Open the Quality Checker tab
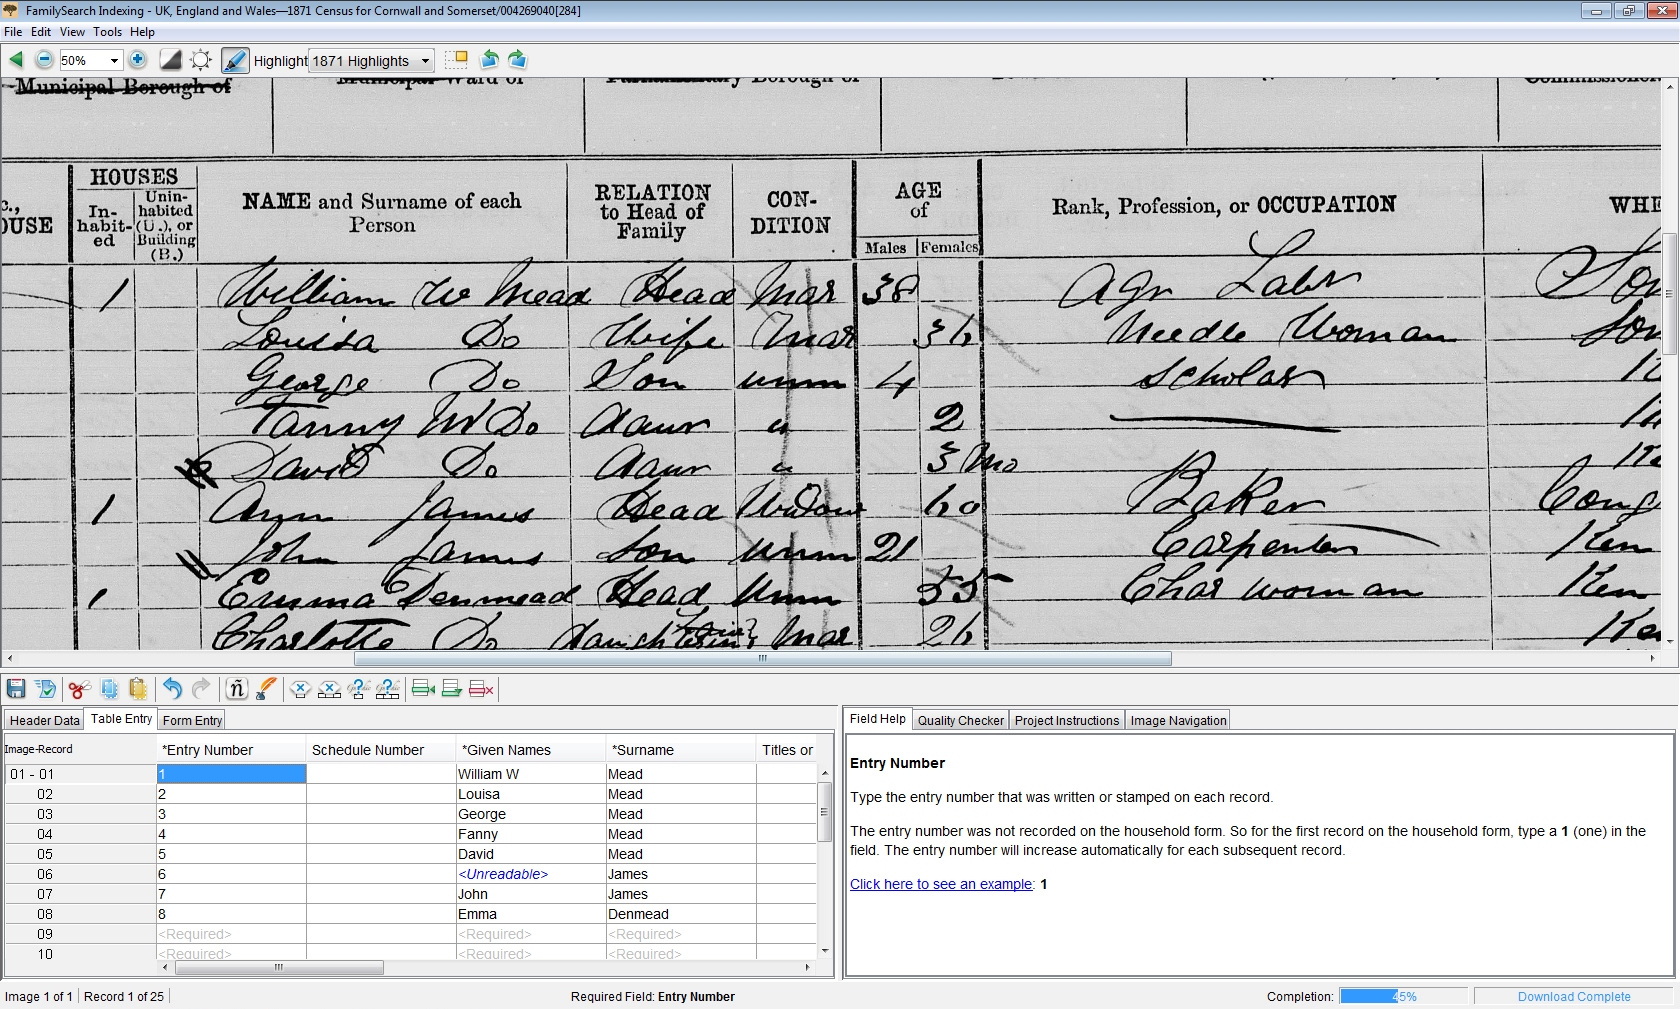This screenshot has height=1009, width=1680. (960, 720)
